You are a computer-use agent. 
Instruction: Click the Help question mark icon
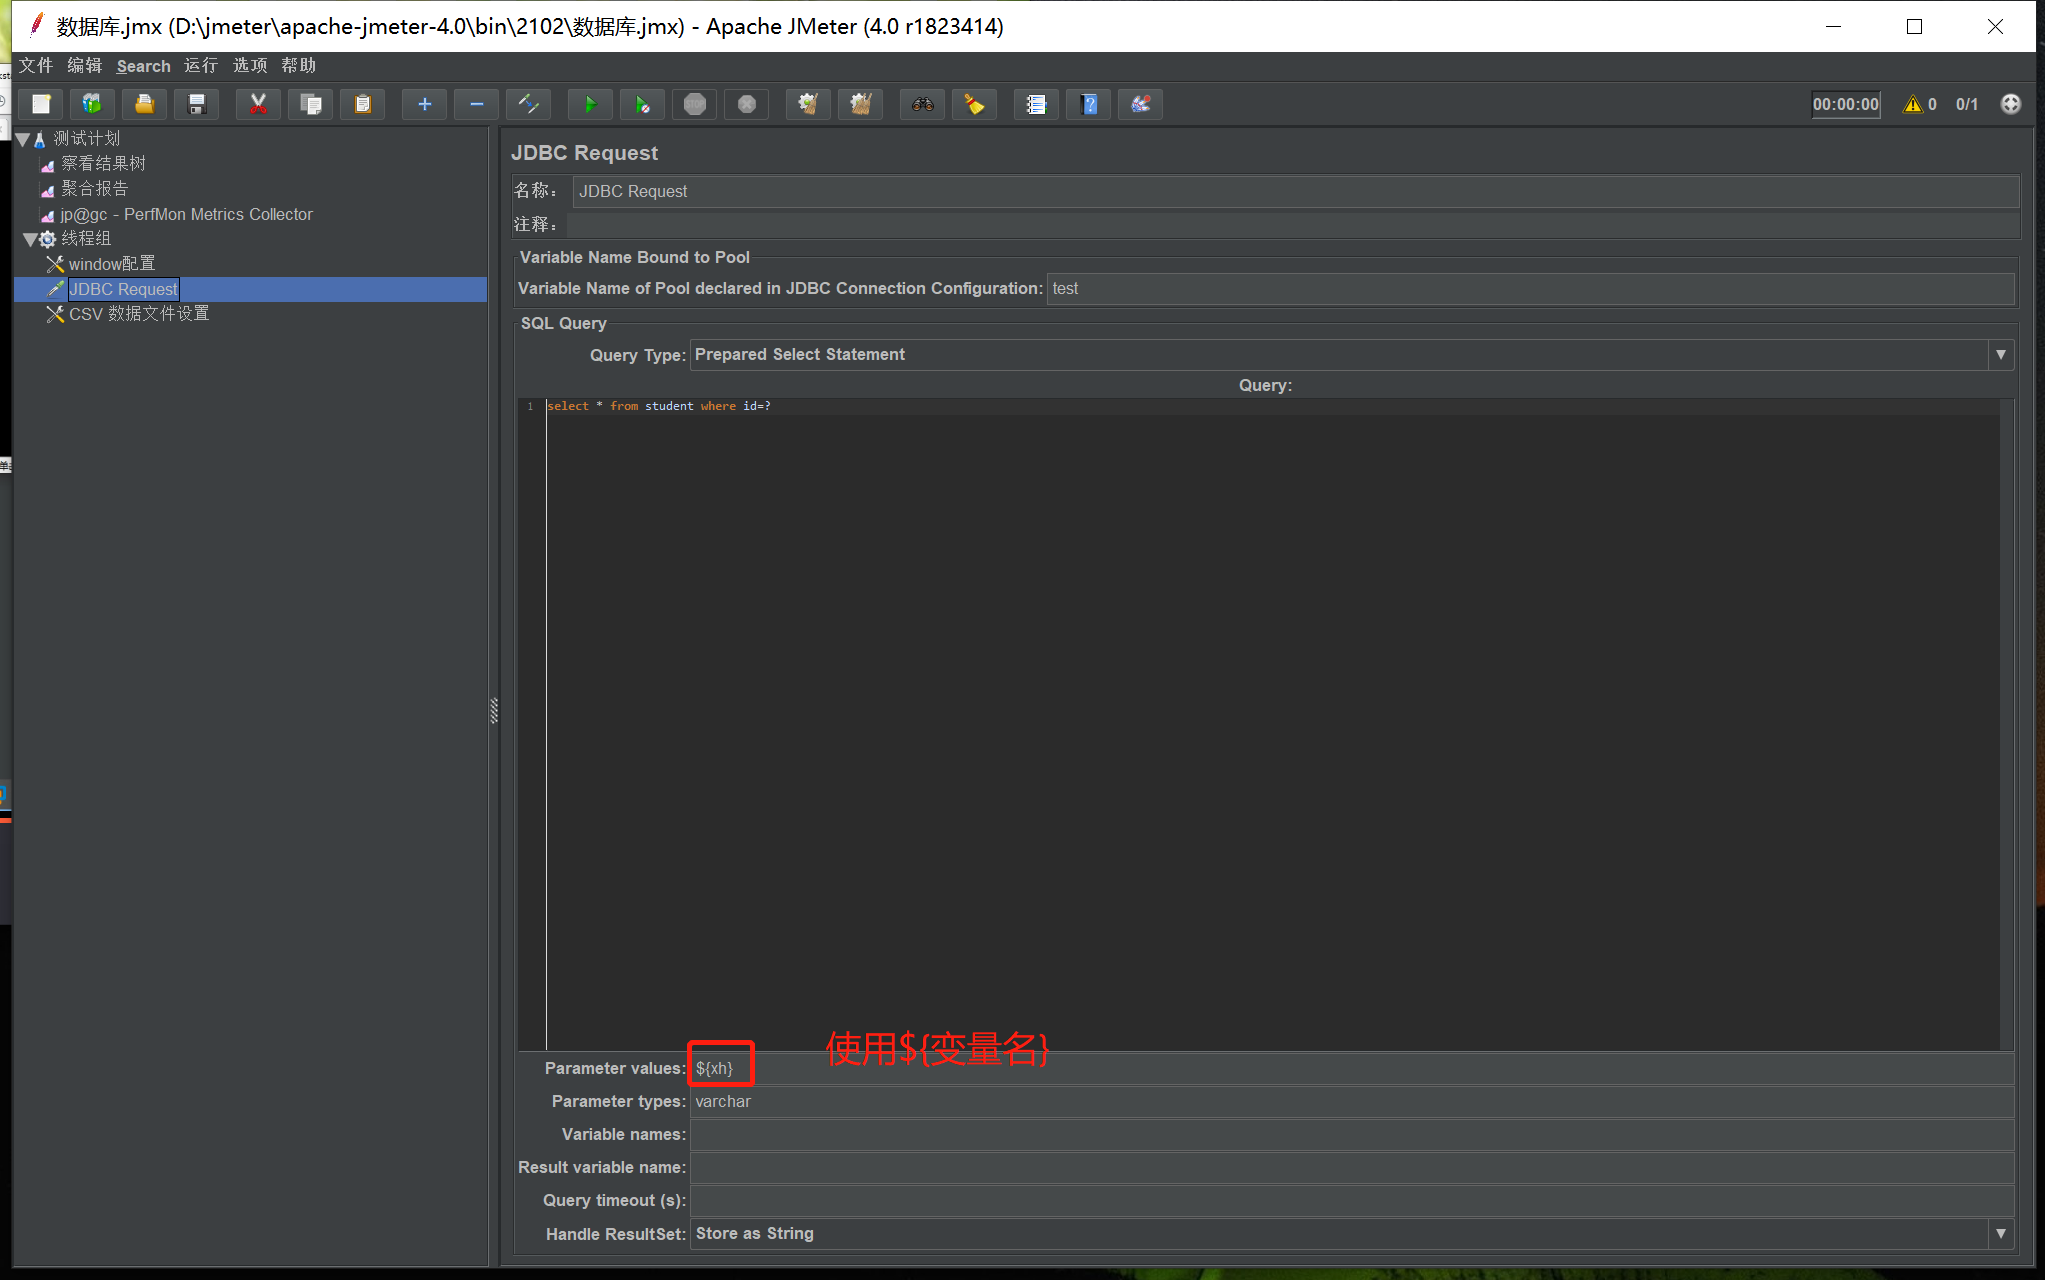1089,104
